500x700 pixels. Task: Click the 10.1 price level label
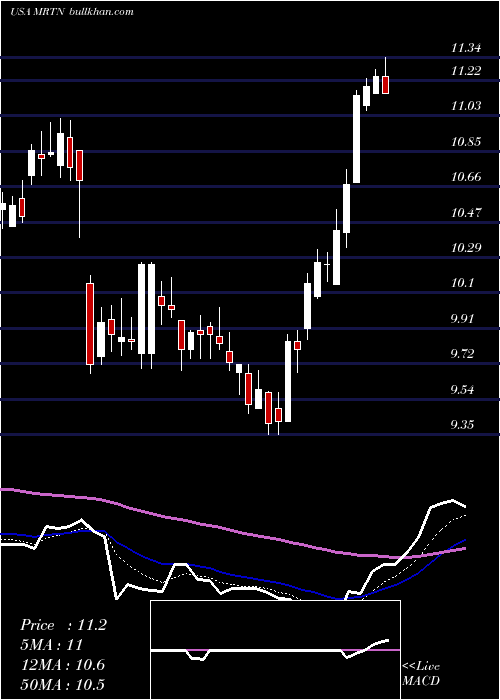(x=463, y=283)
